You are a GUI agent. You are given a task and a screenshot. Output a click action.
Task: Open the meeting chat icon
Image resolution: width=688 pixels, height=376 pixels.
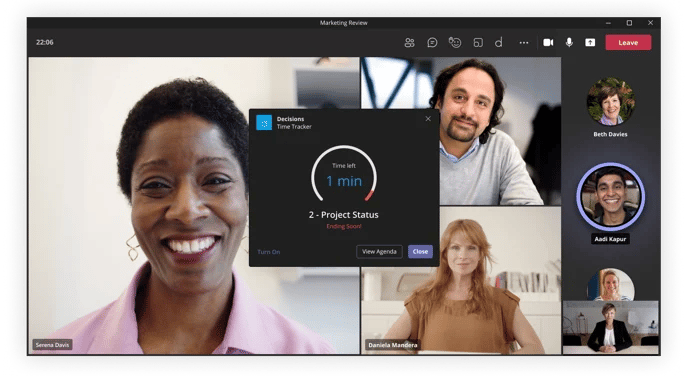coord(432,43)
